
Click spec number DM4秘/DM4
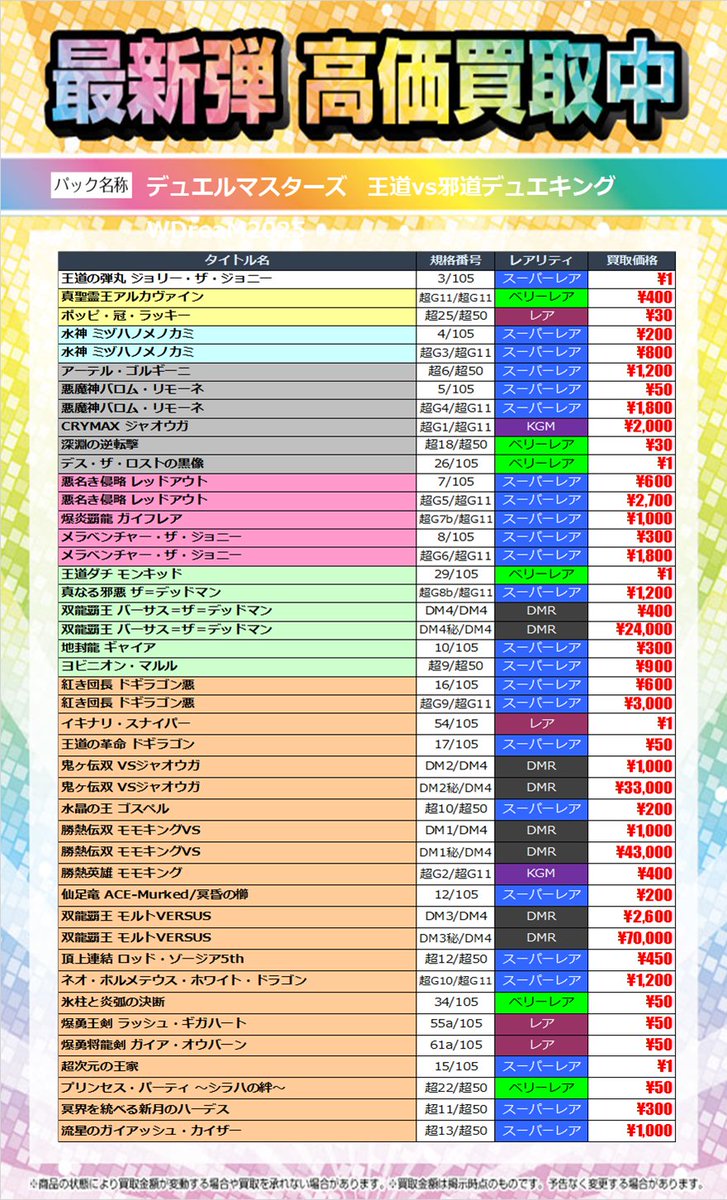[x=455, y=630]
